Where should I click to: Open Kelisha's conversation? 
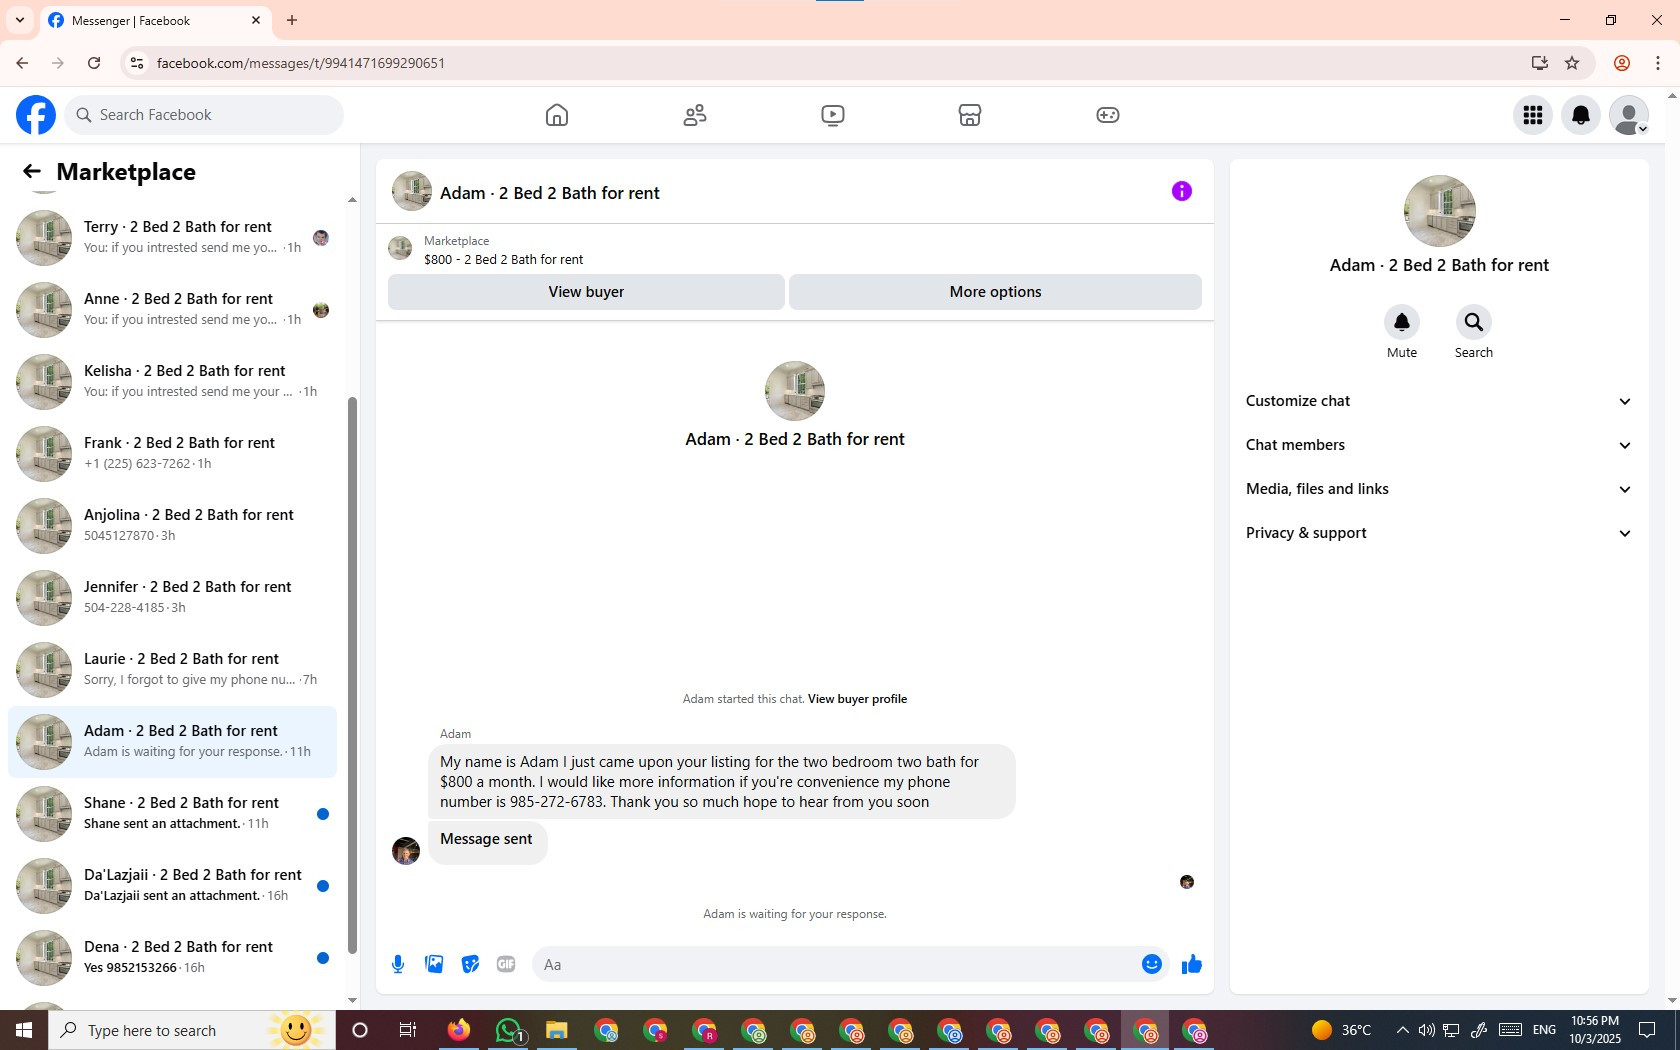[x=172, y=382]
